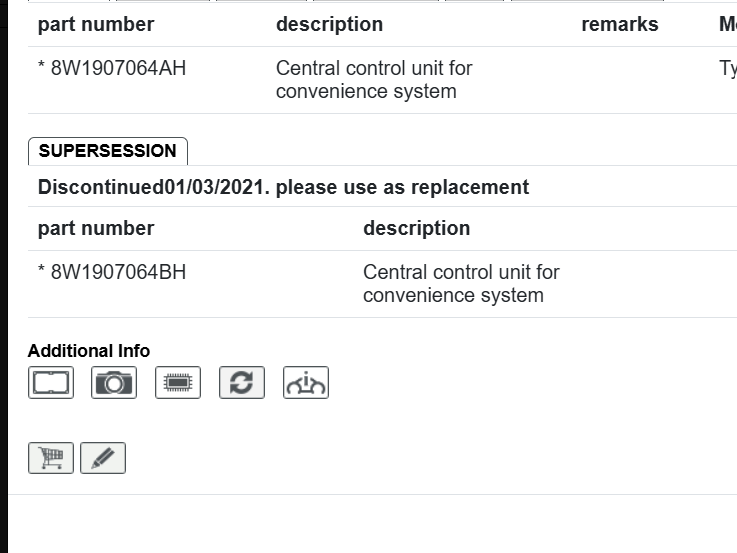Screen dimensions: 737x553
Task: Click the partially visible rightmost column header
Action: [x=727, y=24]
